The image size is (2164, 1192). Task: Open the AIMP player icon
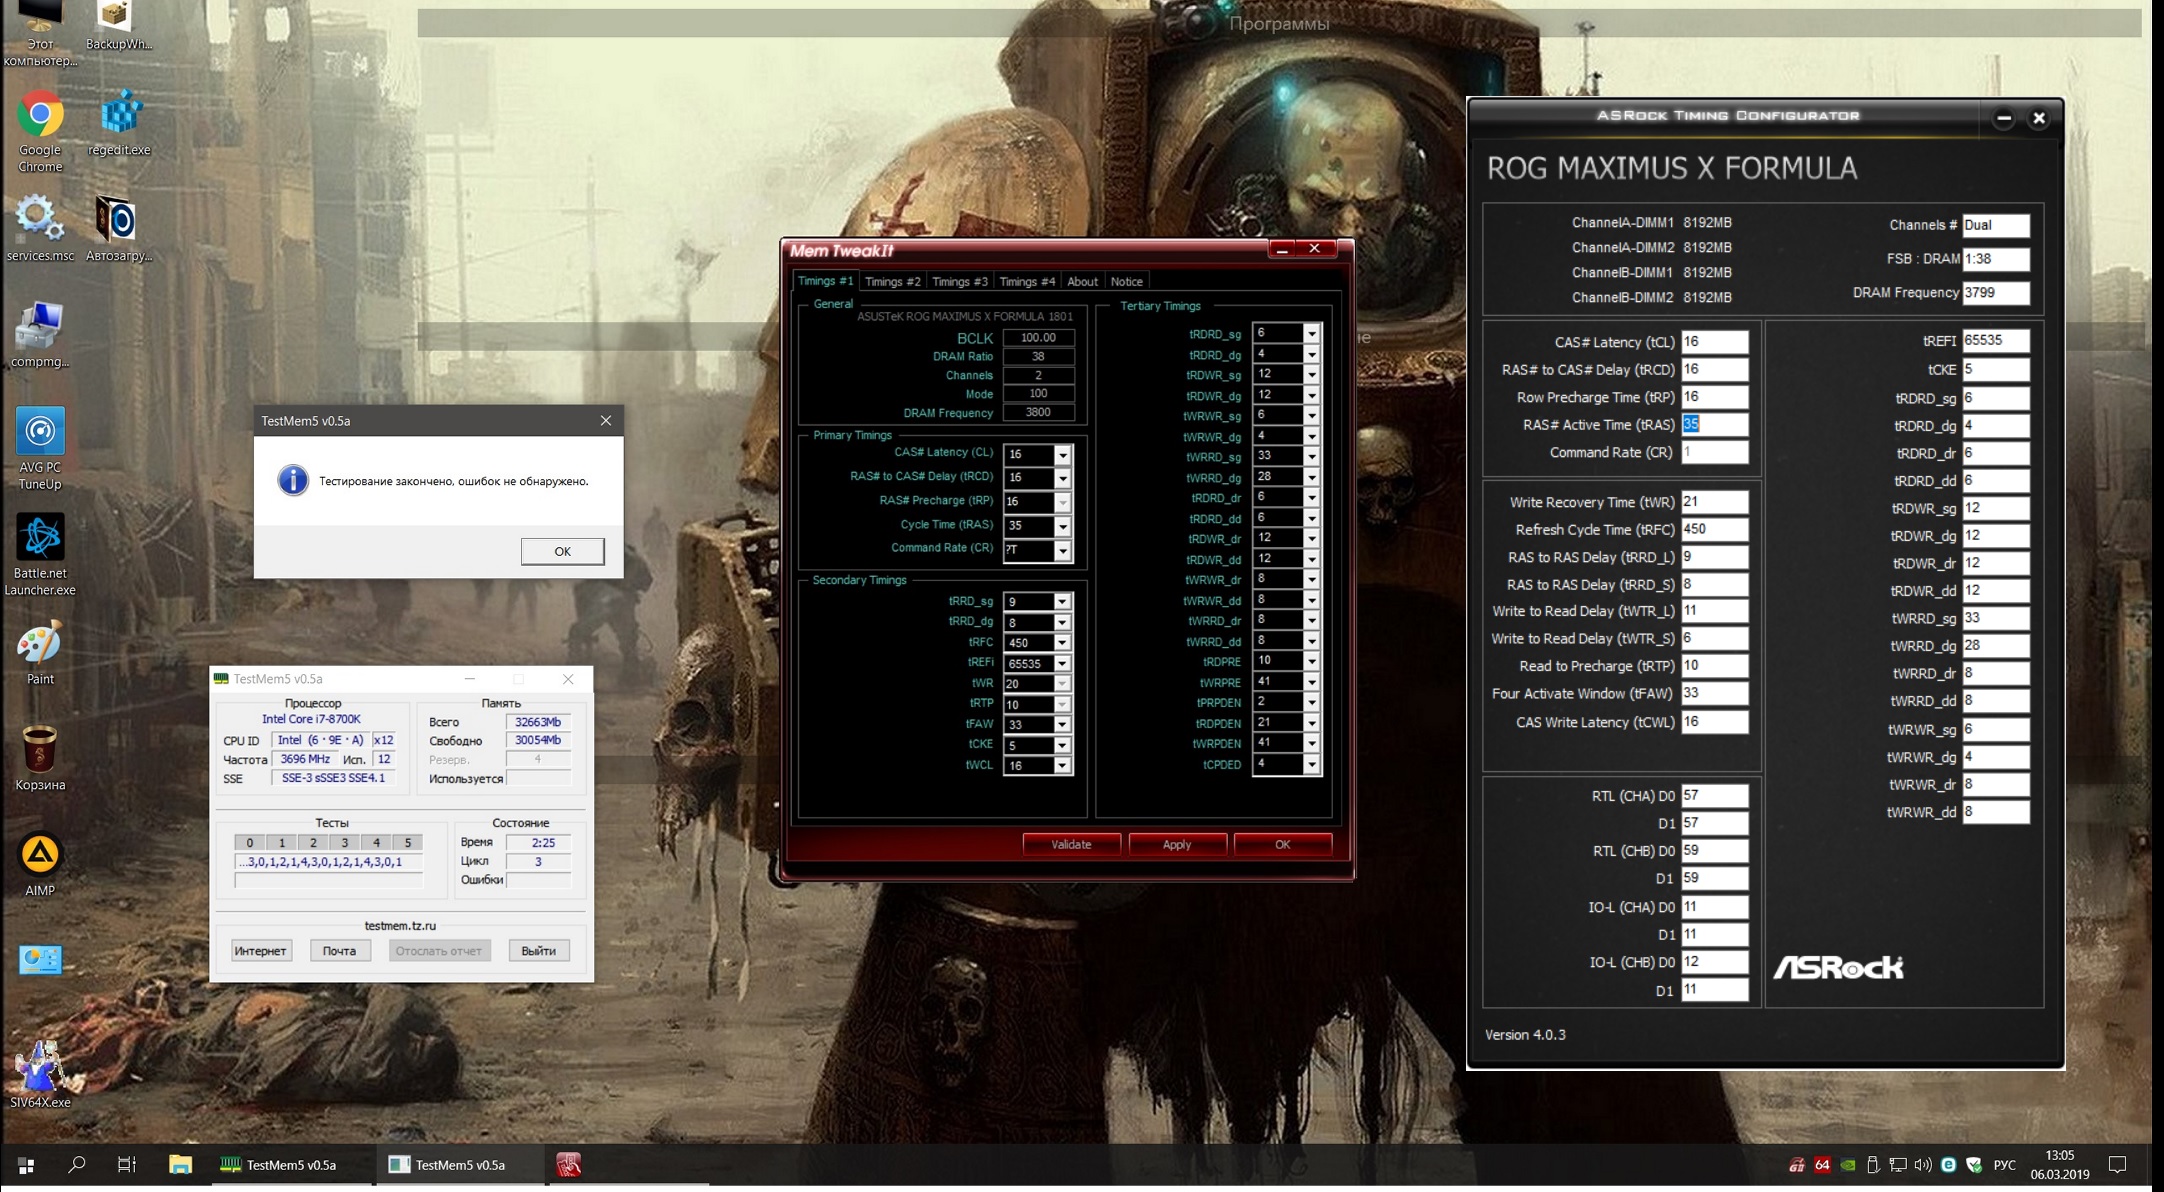click(40, 855)
